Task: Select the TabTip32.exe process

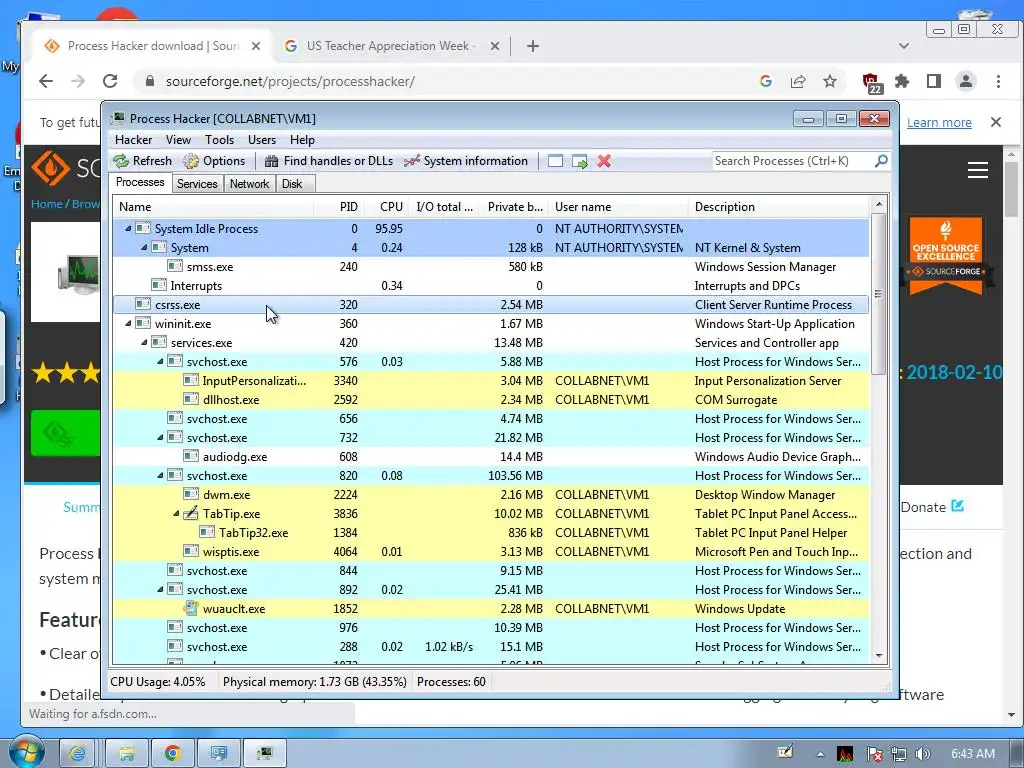Action: 491,532
